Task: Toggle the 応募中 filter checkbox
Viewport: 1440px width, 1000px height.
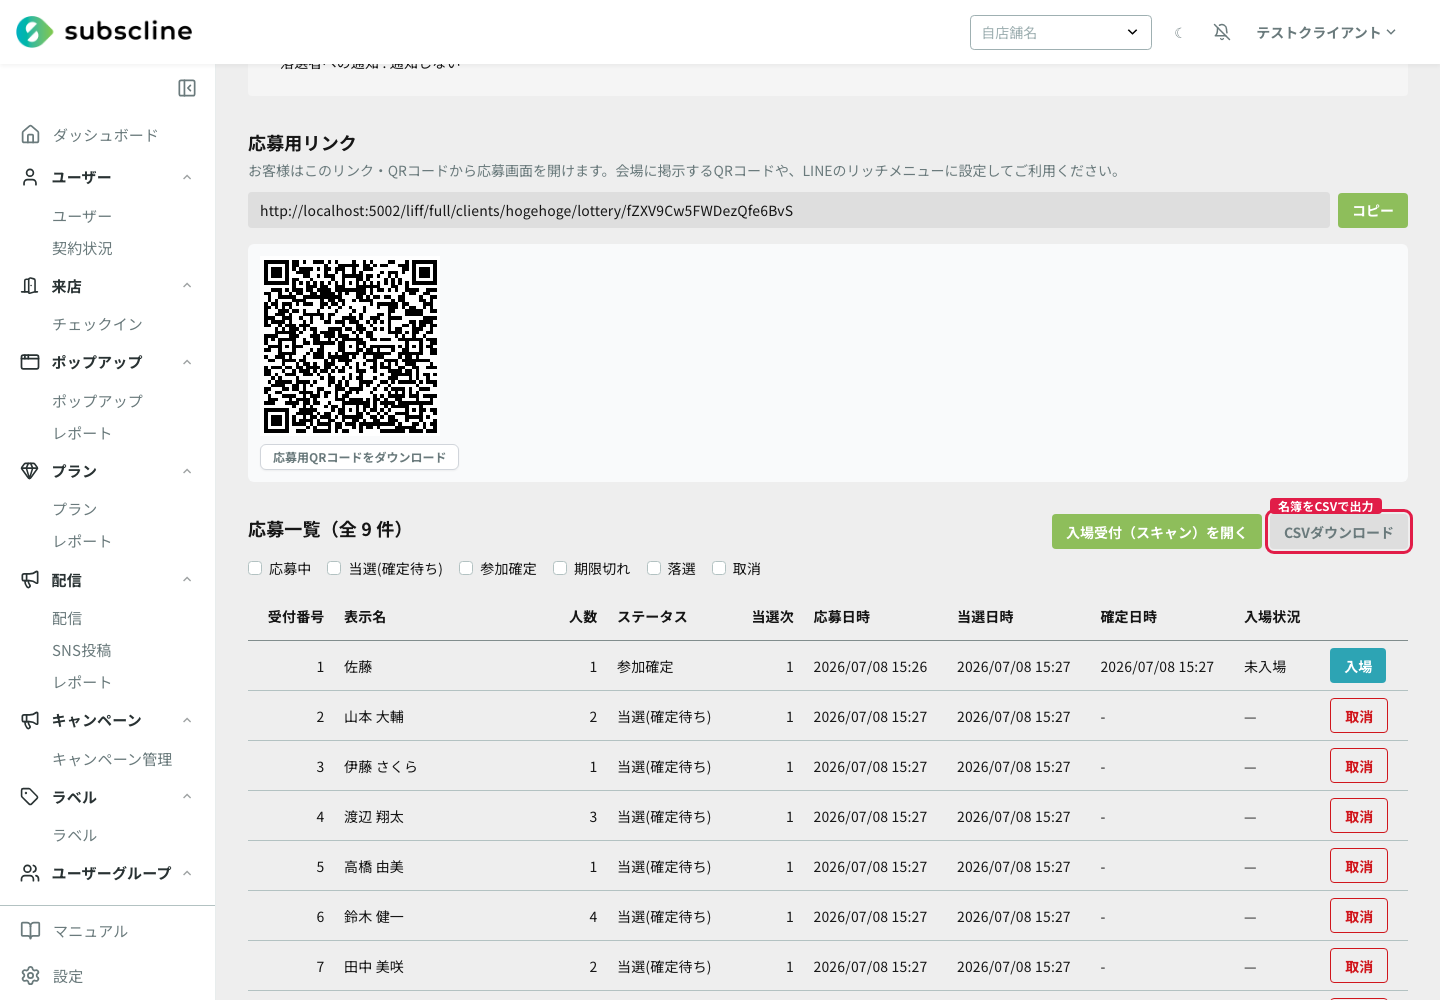Action: (255, 568)
